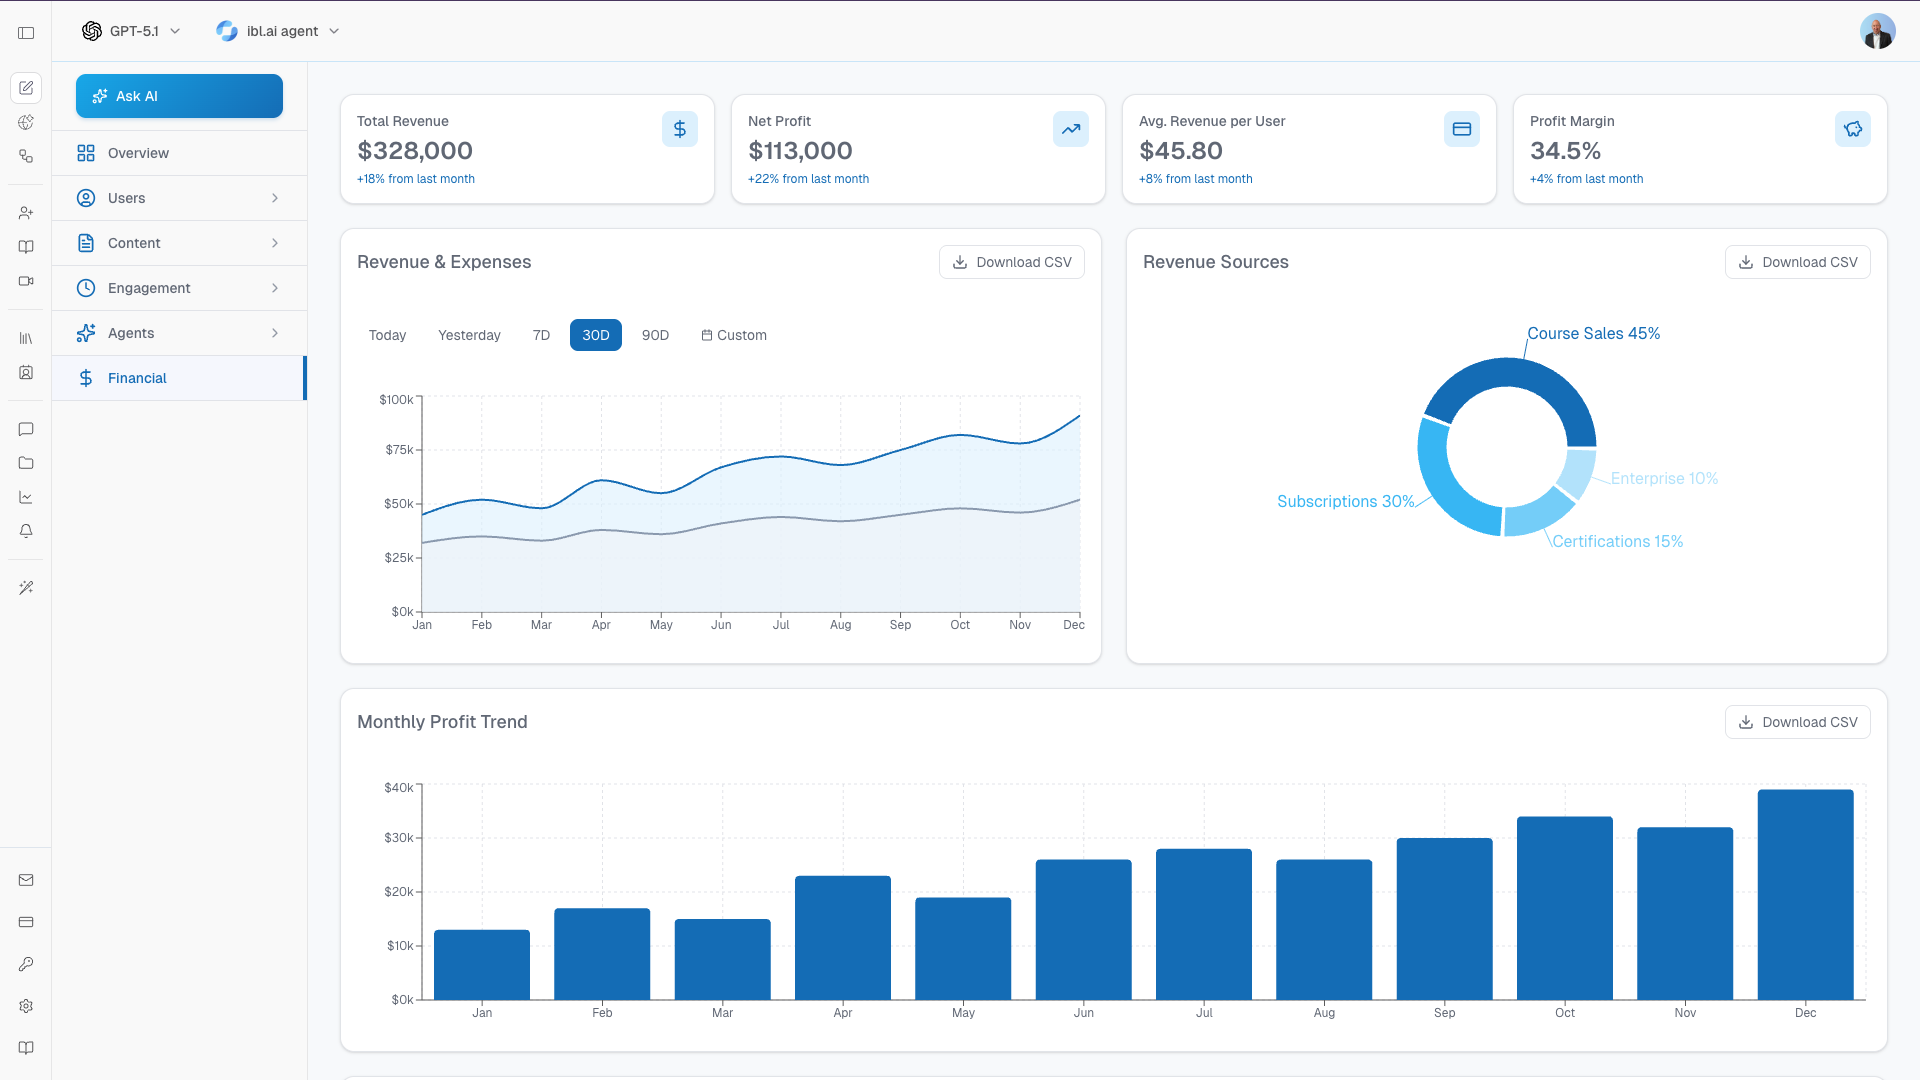The width and height of the screenshot is (1920, 1080).
Task: Click the Ask AI button
Action: [179, 96]
